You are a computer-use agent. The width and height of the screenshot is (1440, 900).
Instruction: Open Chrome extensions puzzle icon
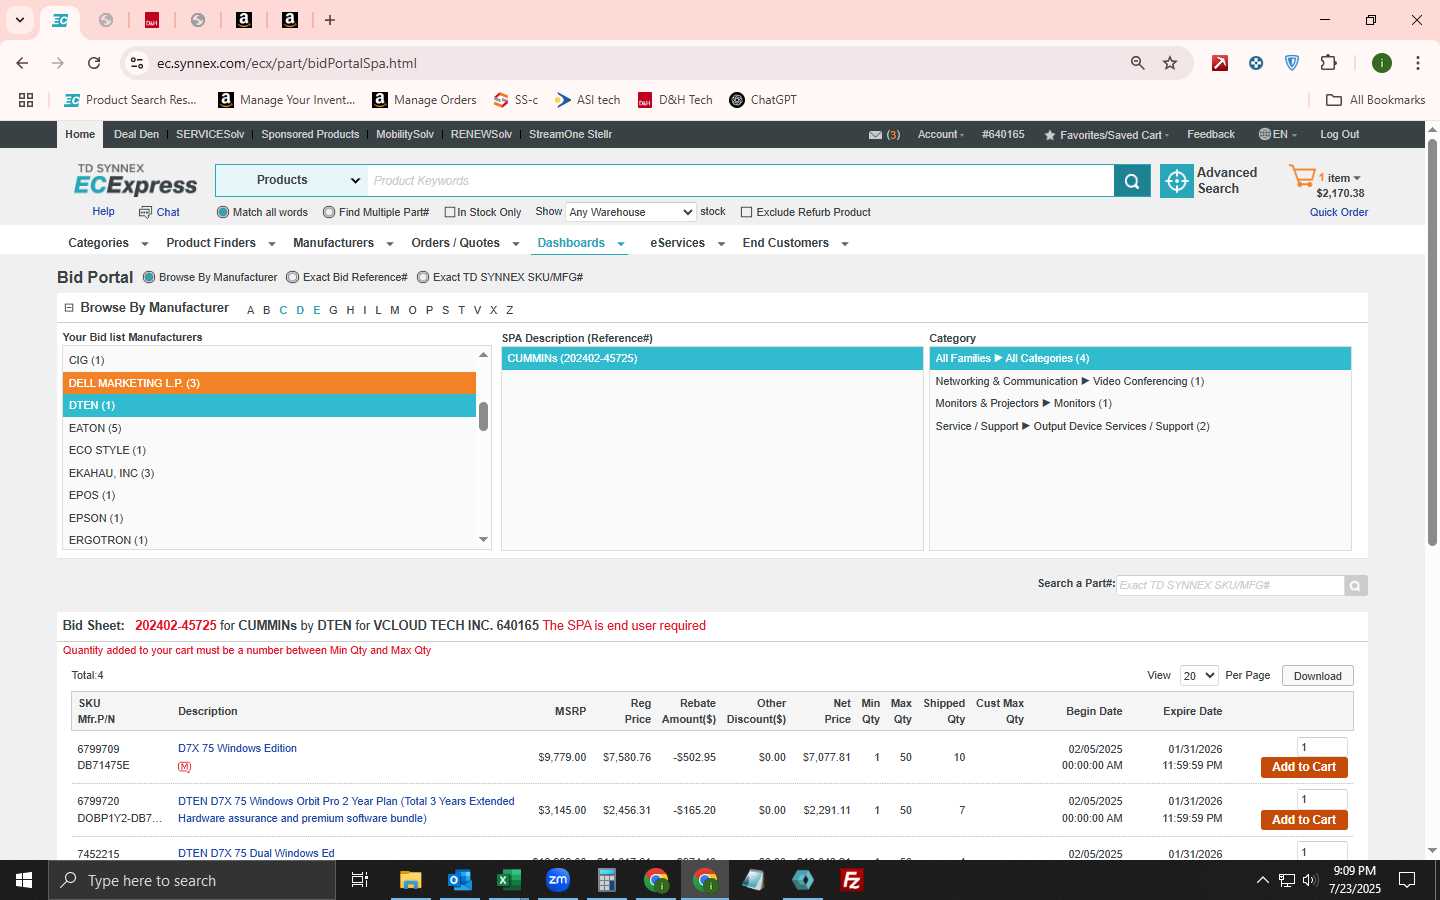(1328, 63)
